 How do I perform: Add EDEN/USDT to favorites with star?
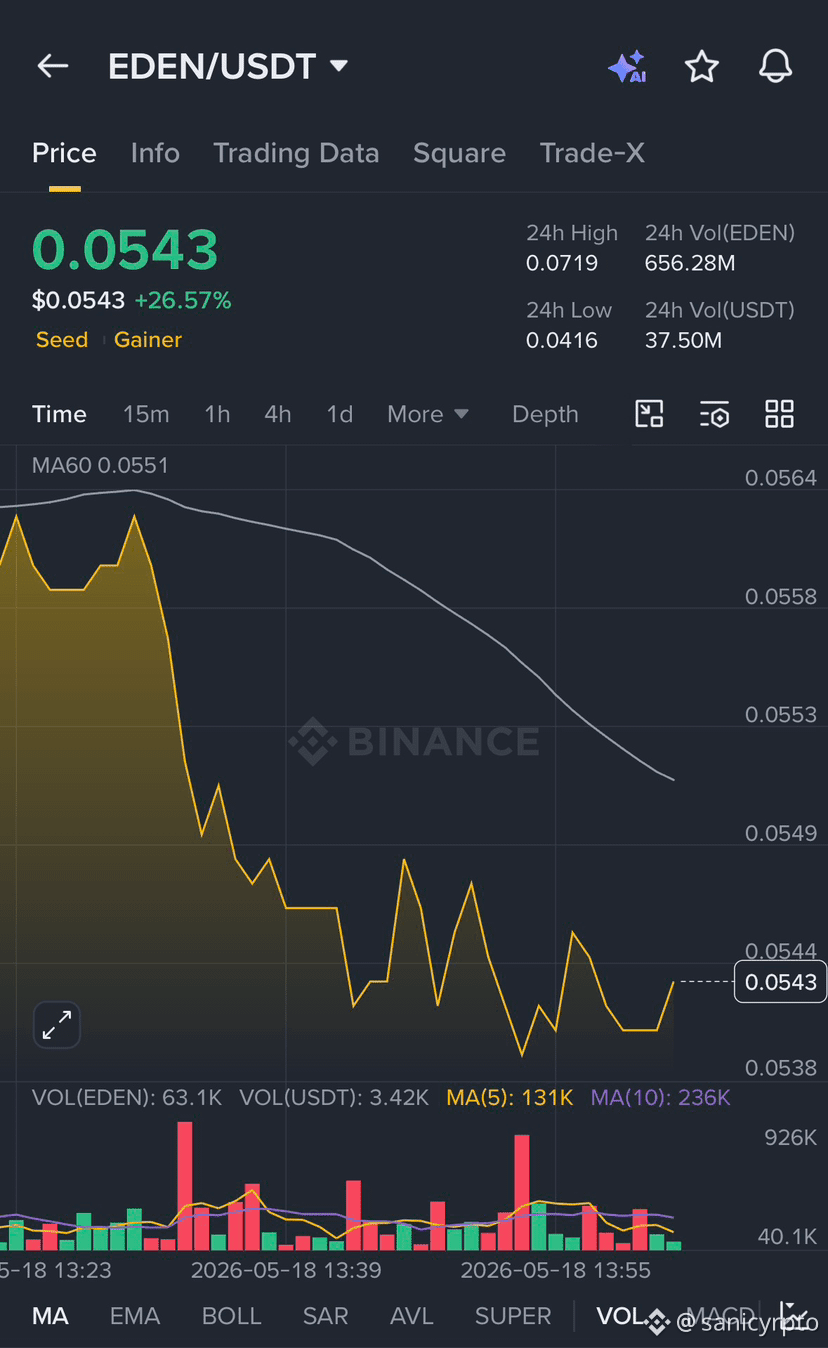pyautogui.click(x=701, y=67)
